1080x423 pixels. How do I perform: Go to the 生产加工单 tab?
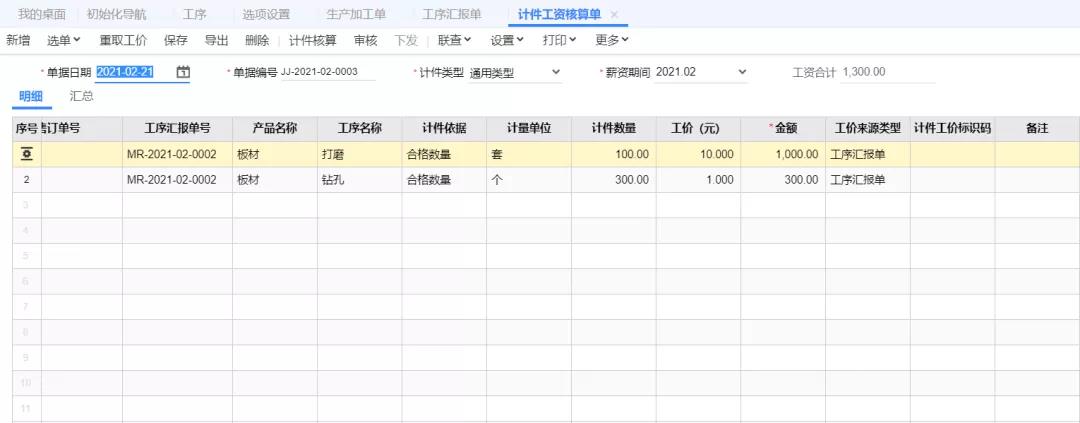[x=356, y=15]
